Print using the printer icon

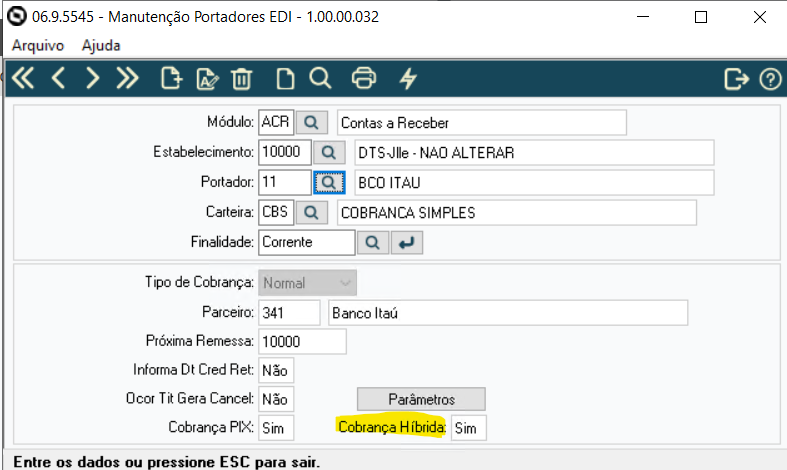(x=364, y=79)
